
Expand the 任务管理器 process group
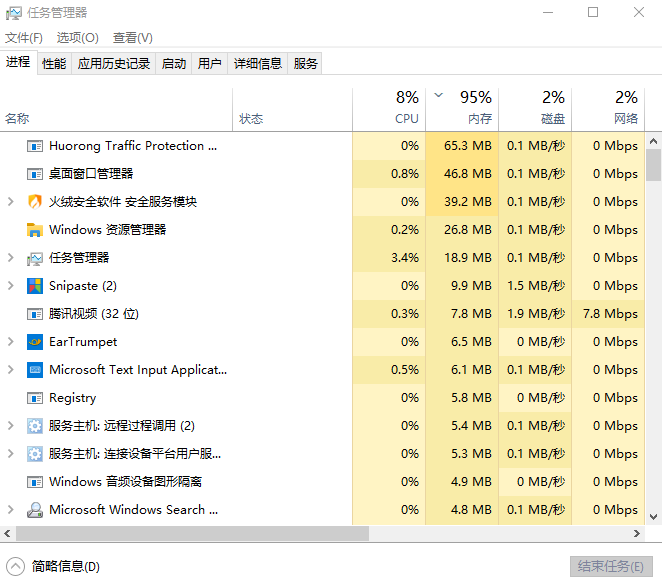[11, 258]
